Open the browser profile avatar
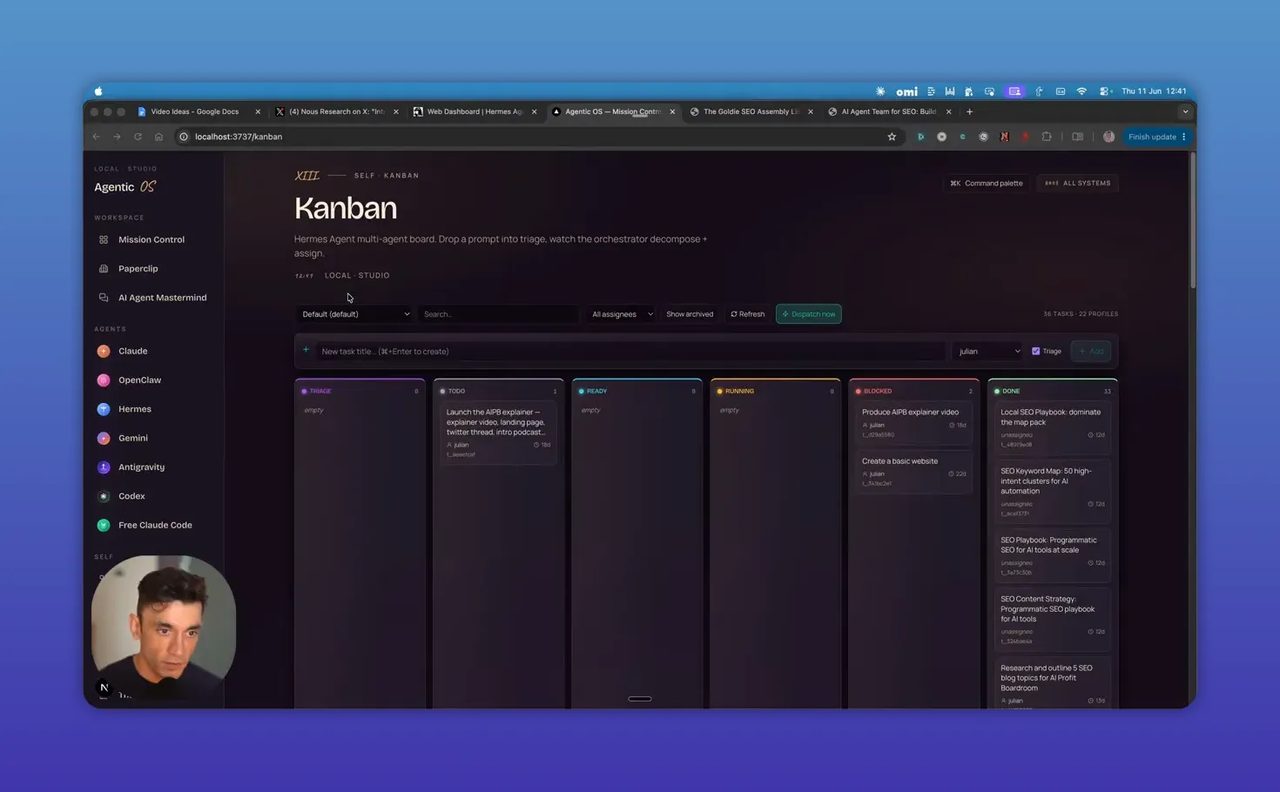1280x792 pixels. coord(1109,137)
